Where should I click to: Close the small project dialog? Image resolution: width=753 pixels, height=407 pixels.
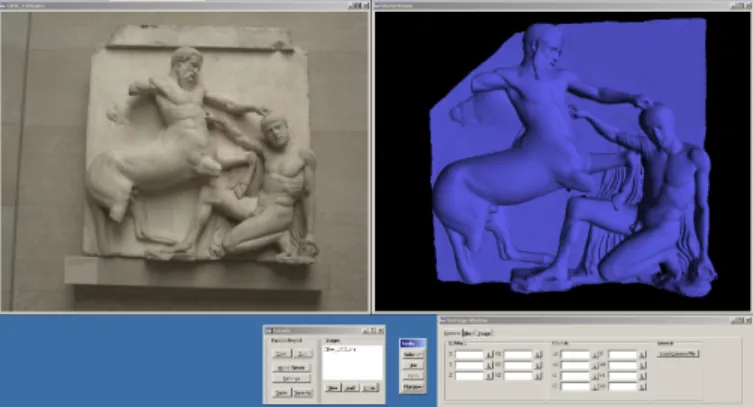[380, 331]
